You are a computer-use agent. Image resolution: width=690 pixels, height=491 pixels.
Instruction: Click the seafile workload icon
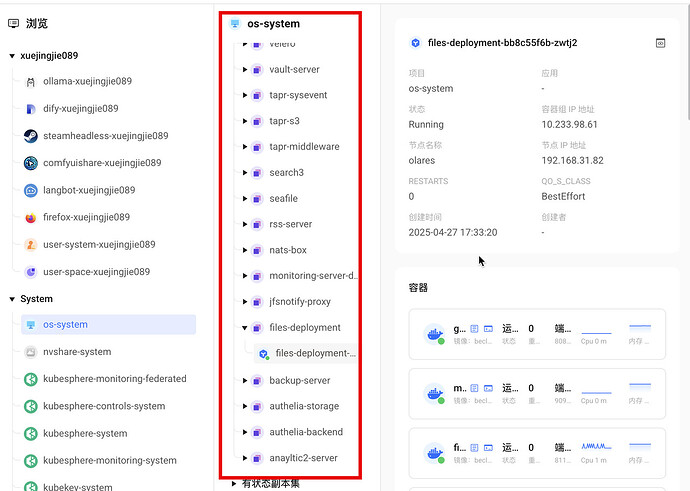point(257,199)
